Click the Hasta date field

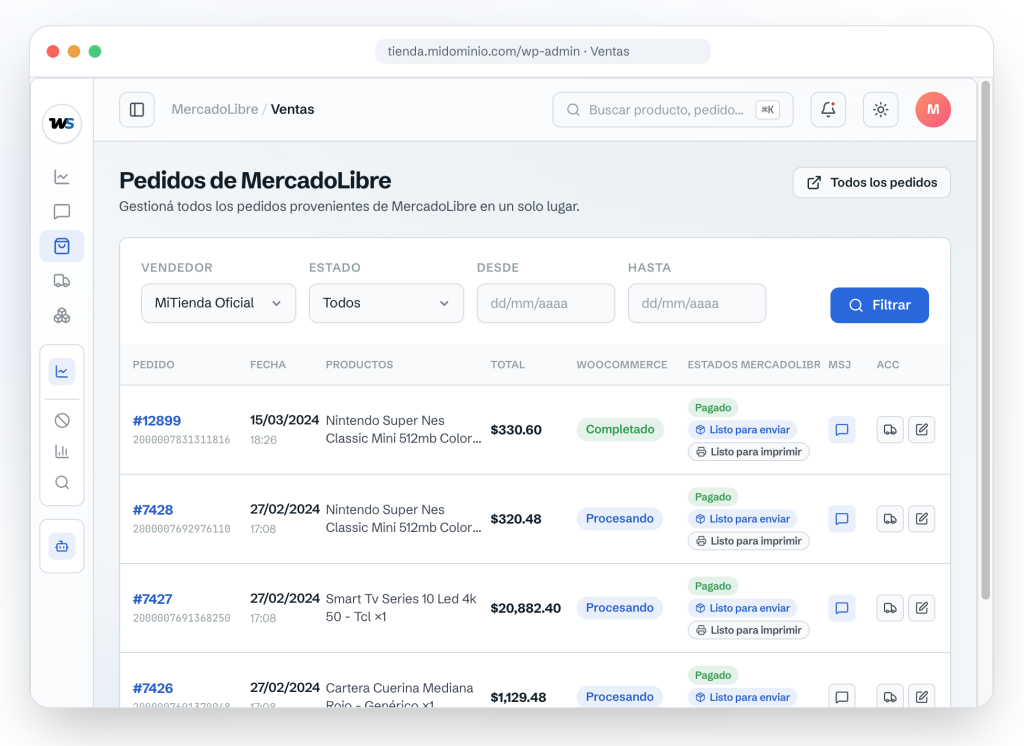pos(697,303)
